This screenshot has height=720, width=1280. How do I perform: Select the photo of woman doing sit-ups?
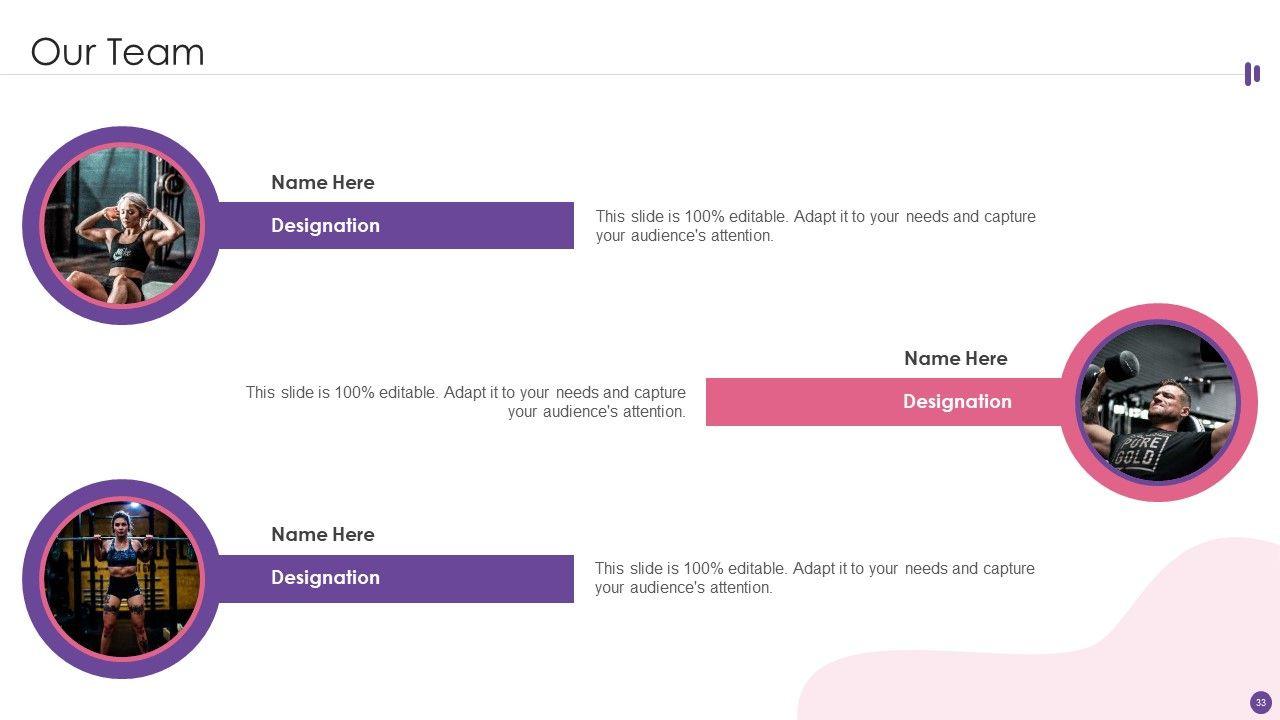point(121,226)
